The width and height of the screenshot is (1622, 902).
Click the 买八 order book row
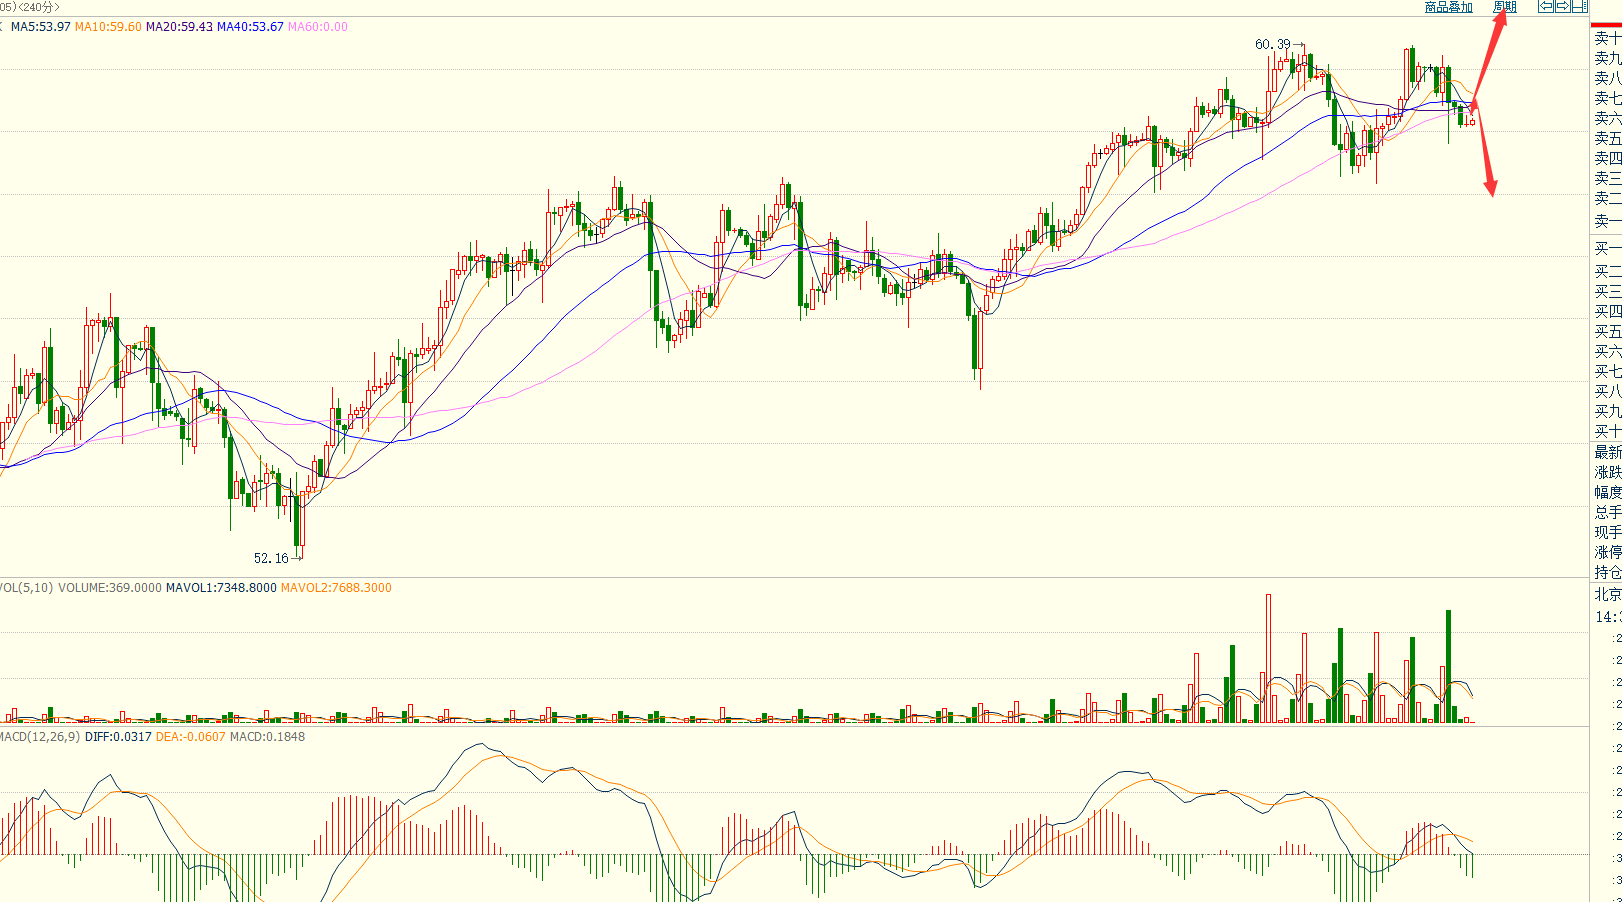point(1607,391)
